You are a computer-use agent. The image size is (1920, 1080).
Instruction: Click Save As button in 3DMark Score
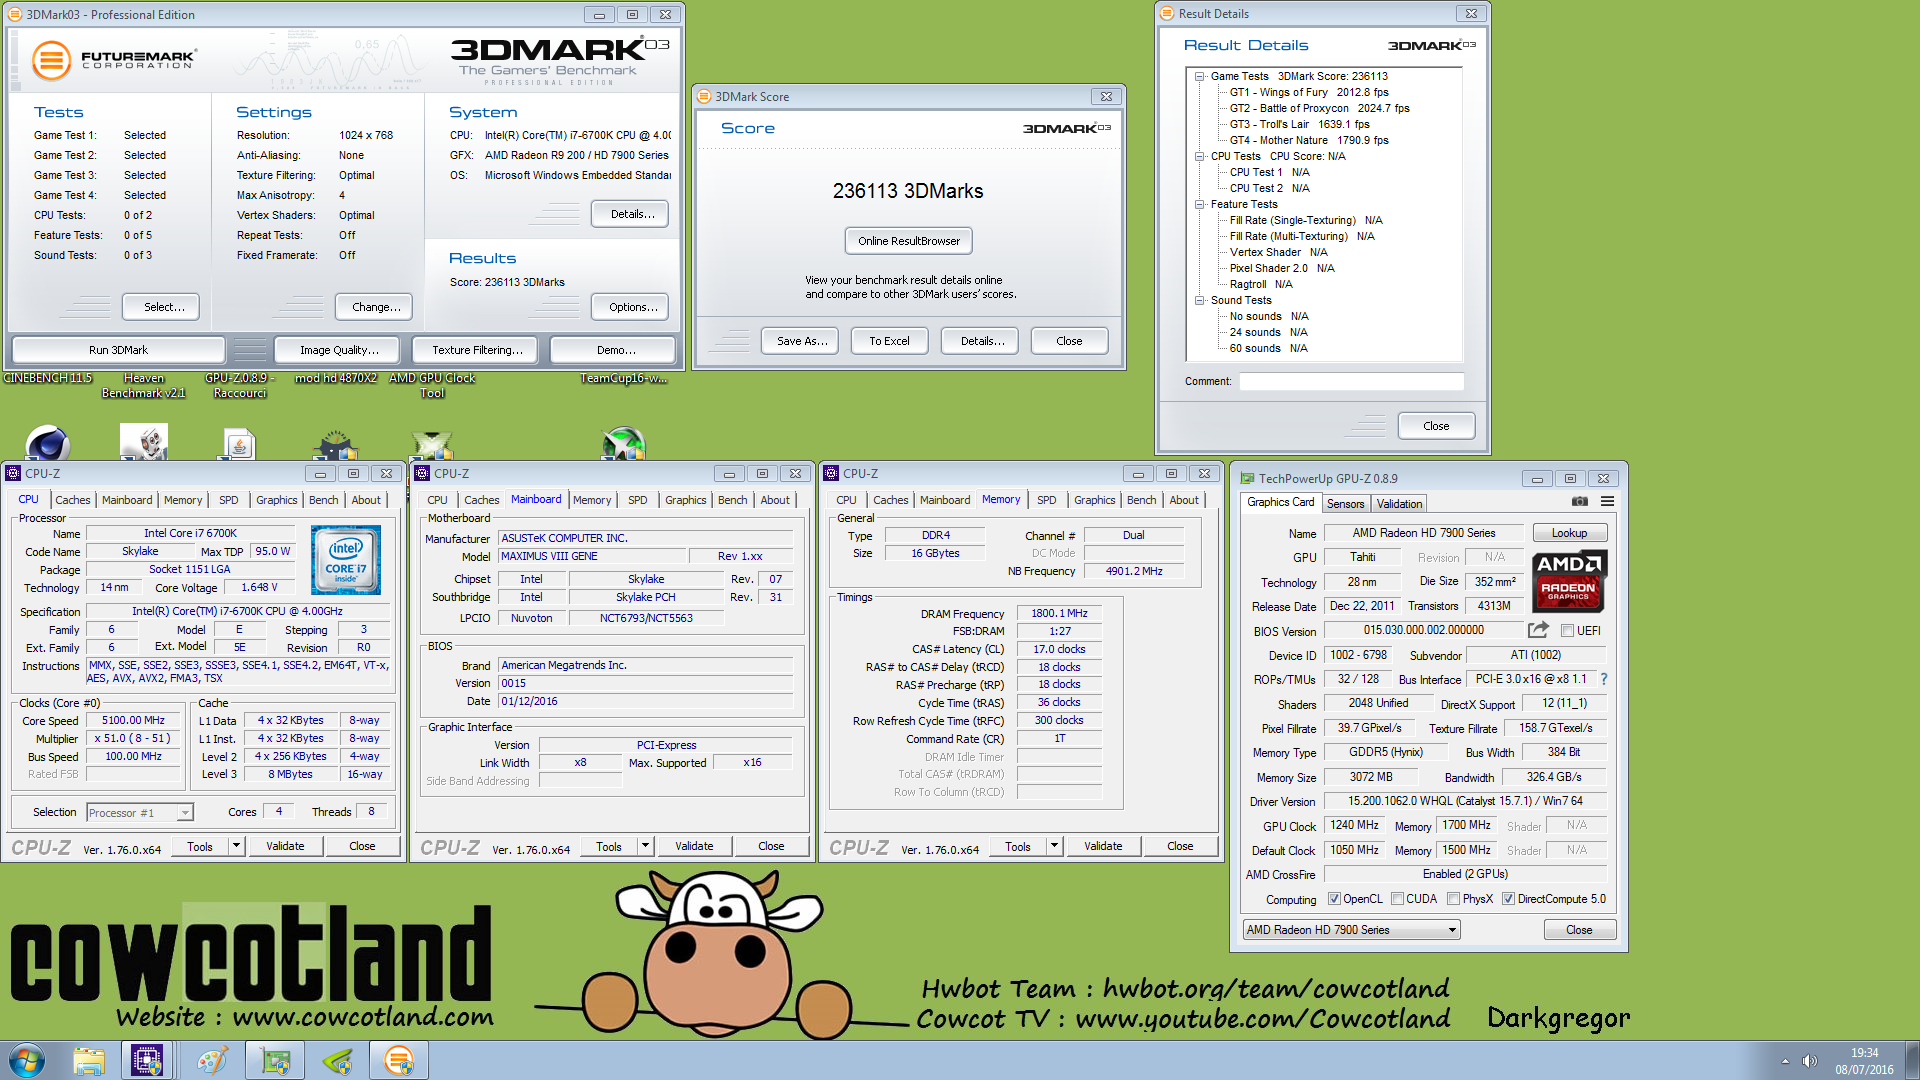click(801, 341)
